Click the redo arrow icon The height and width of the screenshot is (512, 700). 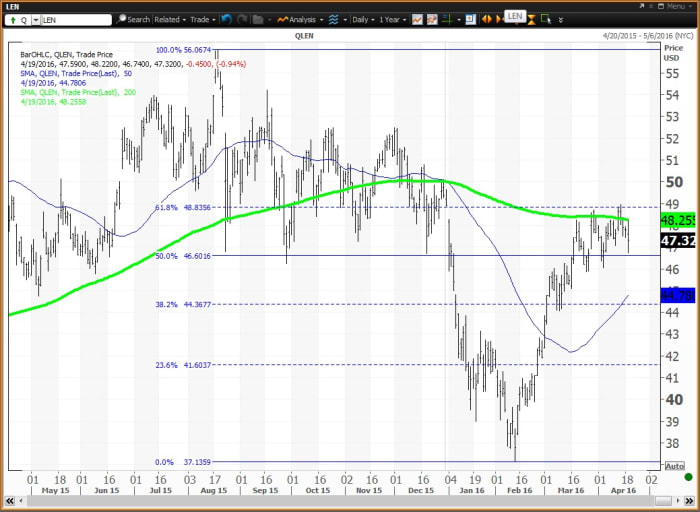[243, 19]
